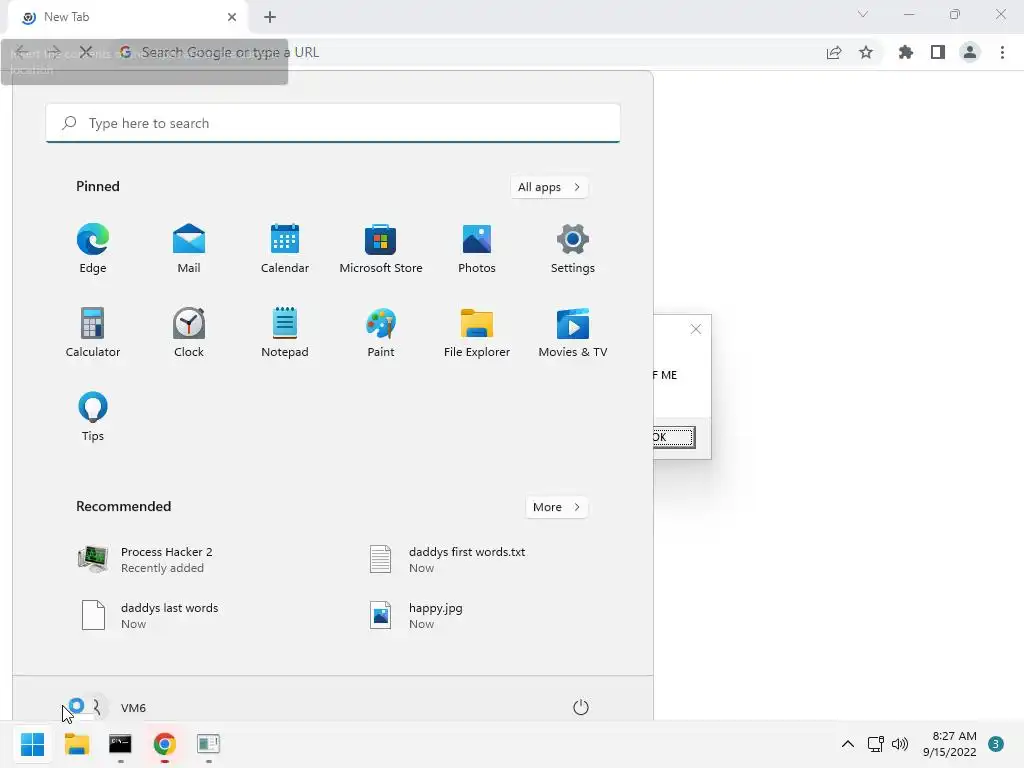
Task: Share this page icon in Chrome
Action: (834, 52)
